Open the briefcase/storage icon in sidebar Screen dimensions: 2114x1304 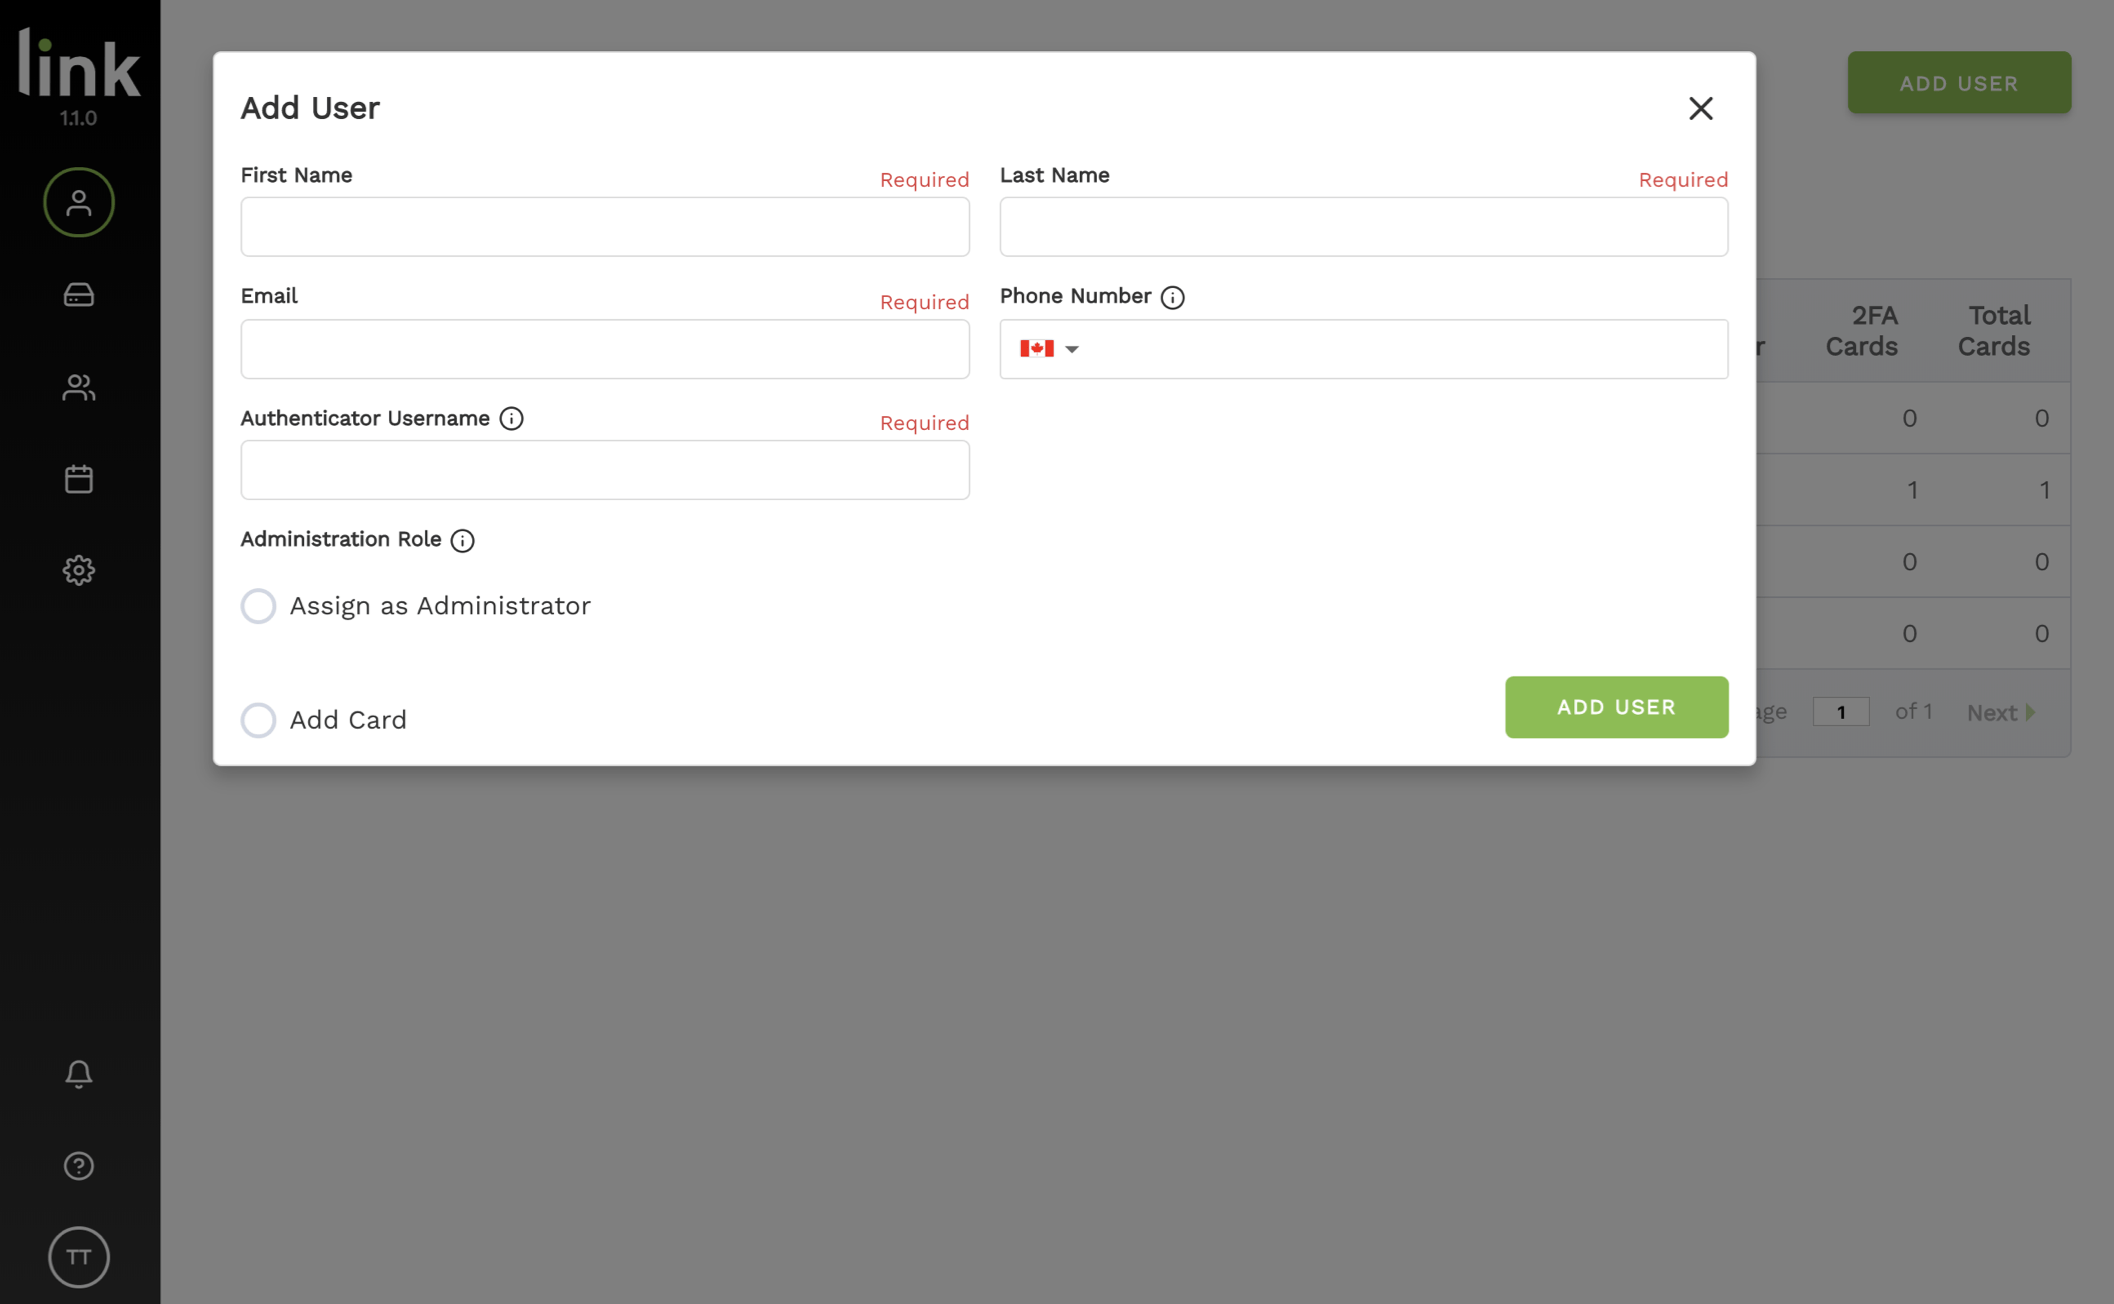(79, 294)
